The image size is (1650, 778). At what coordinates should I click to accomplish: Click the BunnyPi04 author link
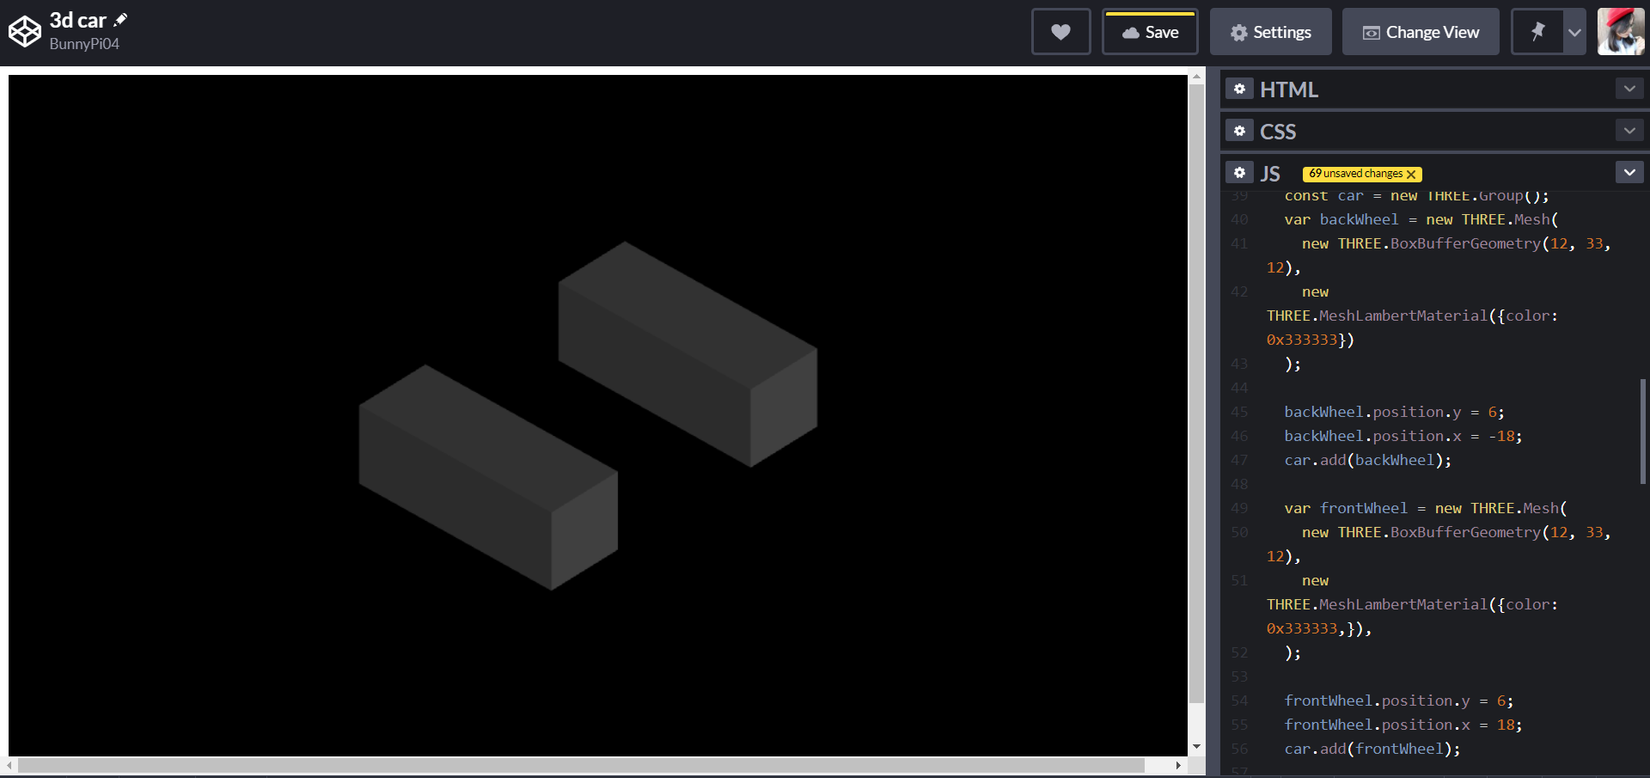tap(84, 44)
